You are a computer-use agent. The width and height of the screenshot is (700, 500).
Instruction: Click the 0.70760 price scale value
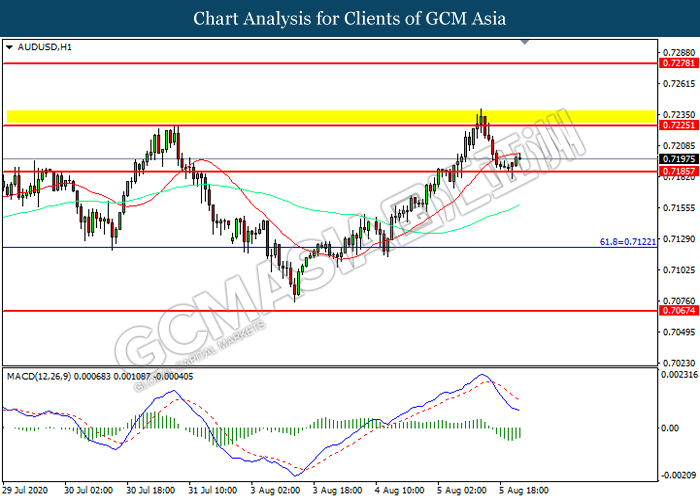point(679,300)
